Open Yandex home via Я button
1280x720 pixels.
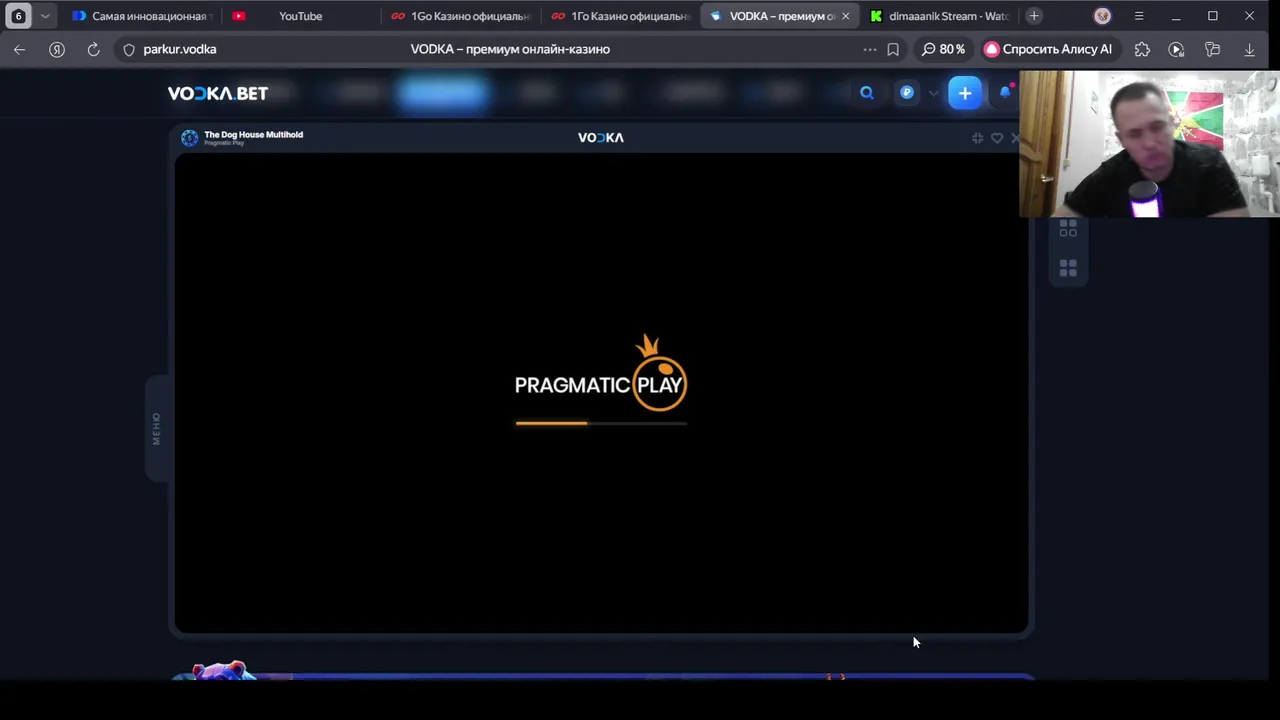[57, 49]
